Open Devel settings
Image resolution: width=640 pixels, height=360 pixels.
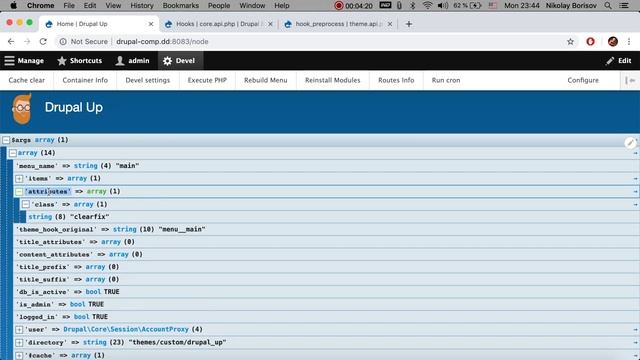tap(147, 80)
